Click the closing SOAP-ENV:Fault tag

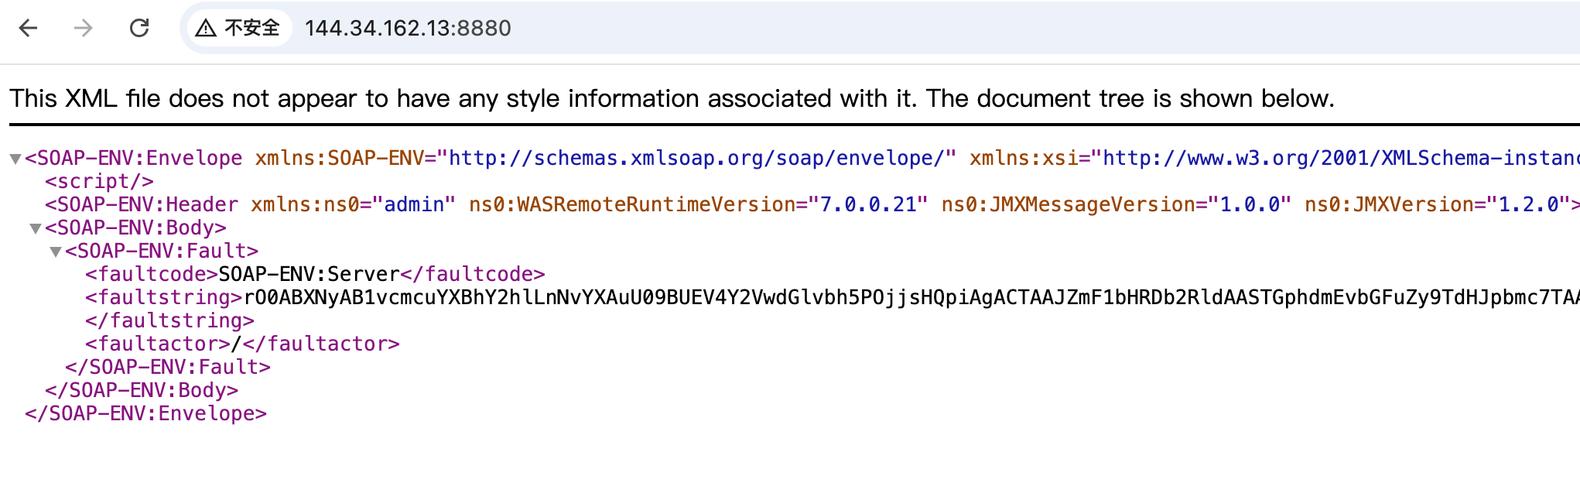pos(168,367)
